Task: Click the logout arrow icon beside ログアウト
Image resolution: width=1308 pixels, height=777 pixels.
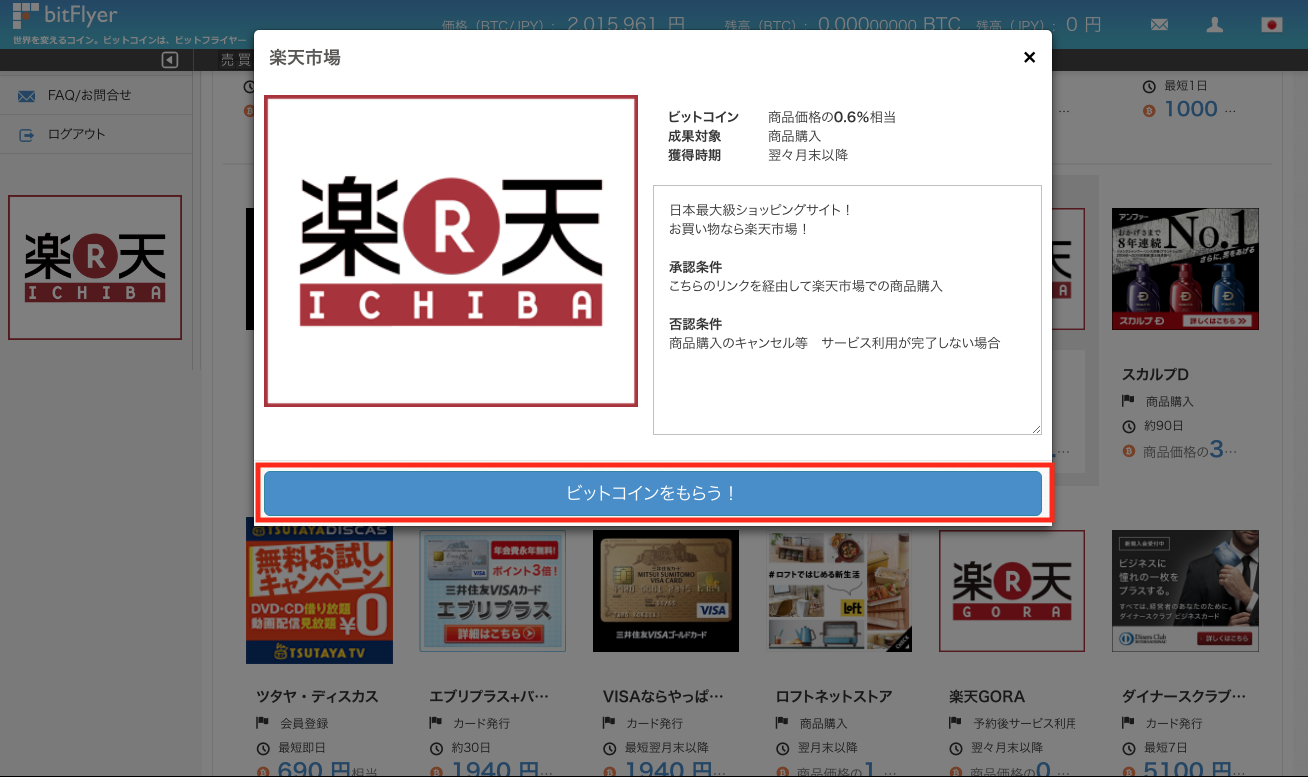Action: click(x=27, y=134)
